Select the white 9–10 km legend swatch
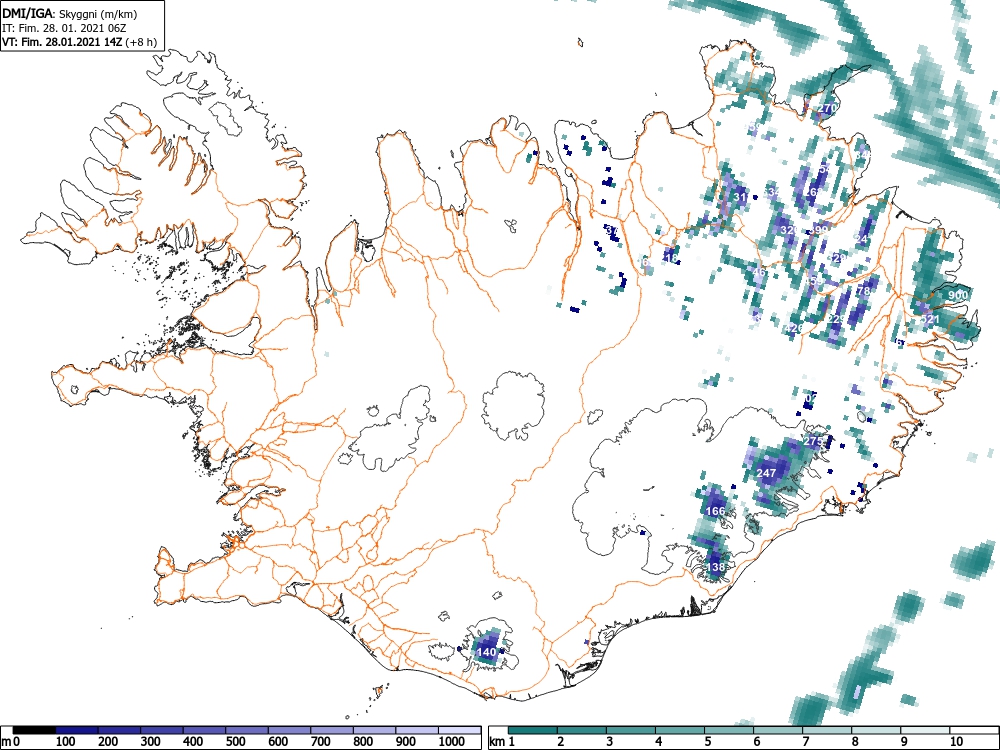Screen dimensions: 1000x750 925,730
